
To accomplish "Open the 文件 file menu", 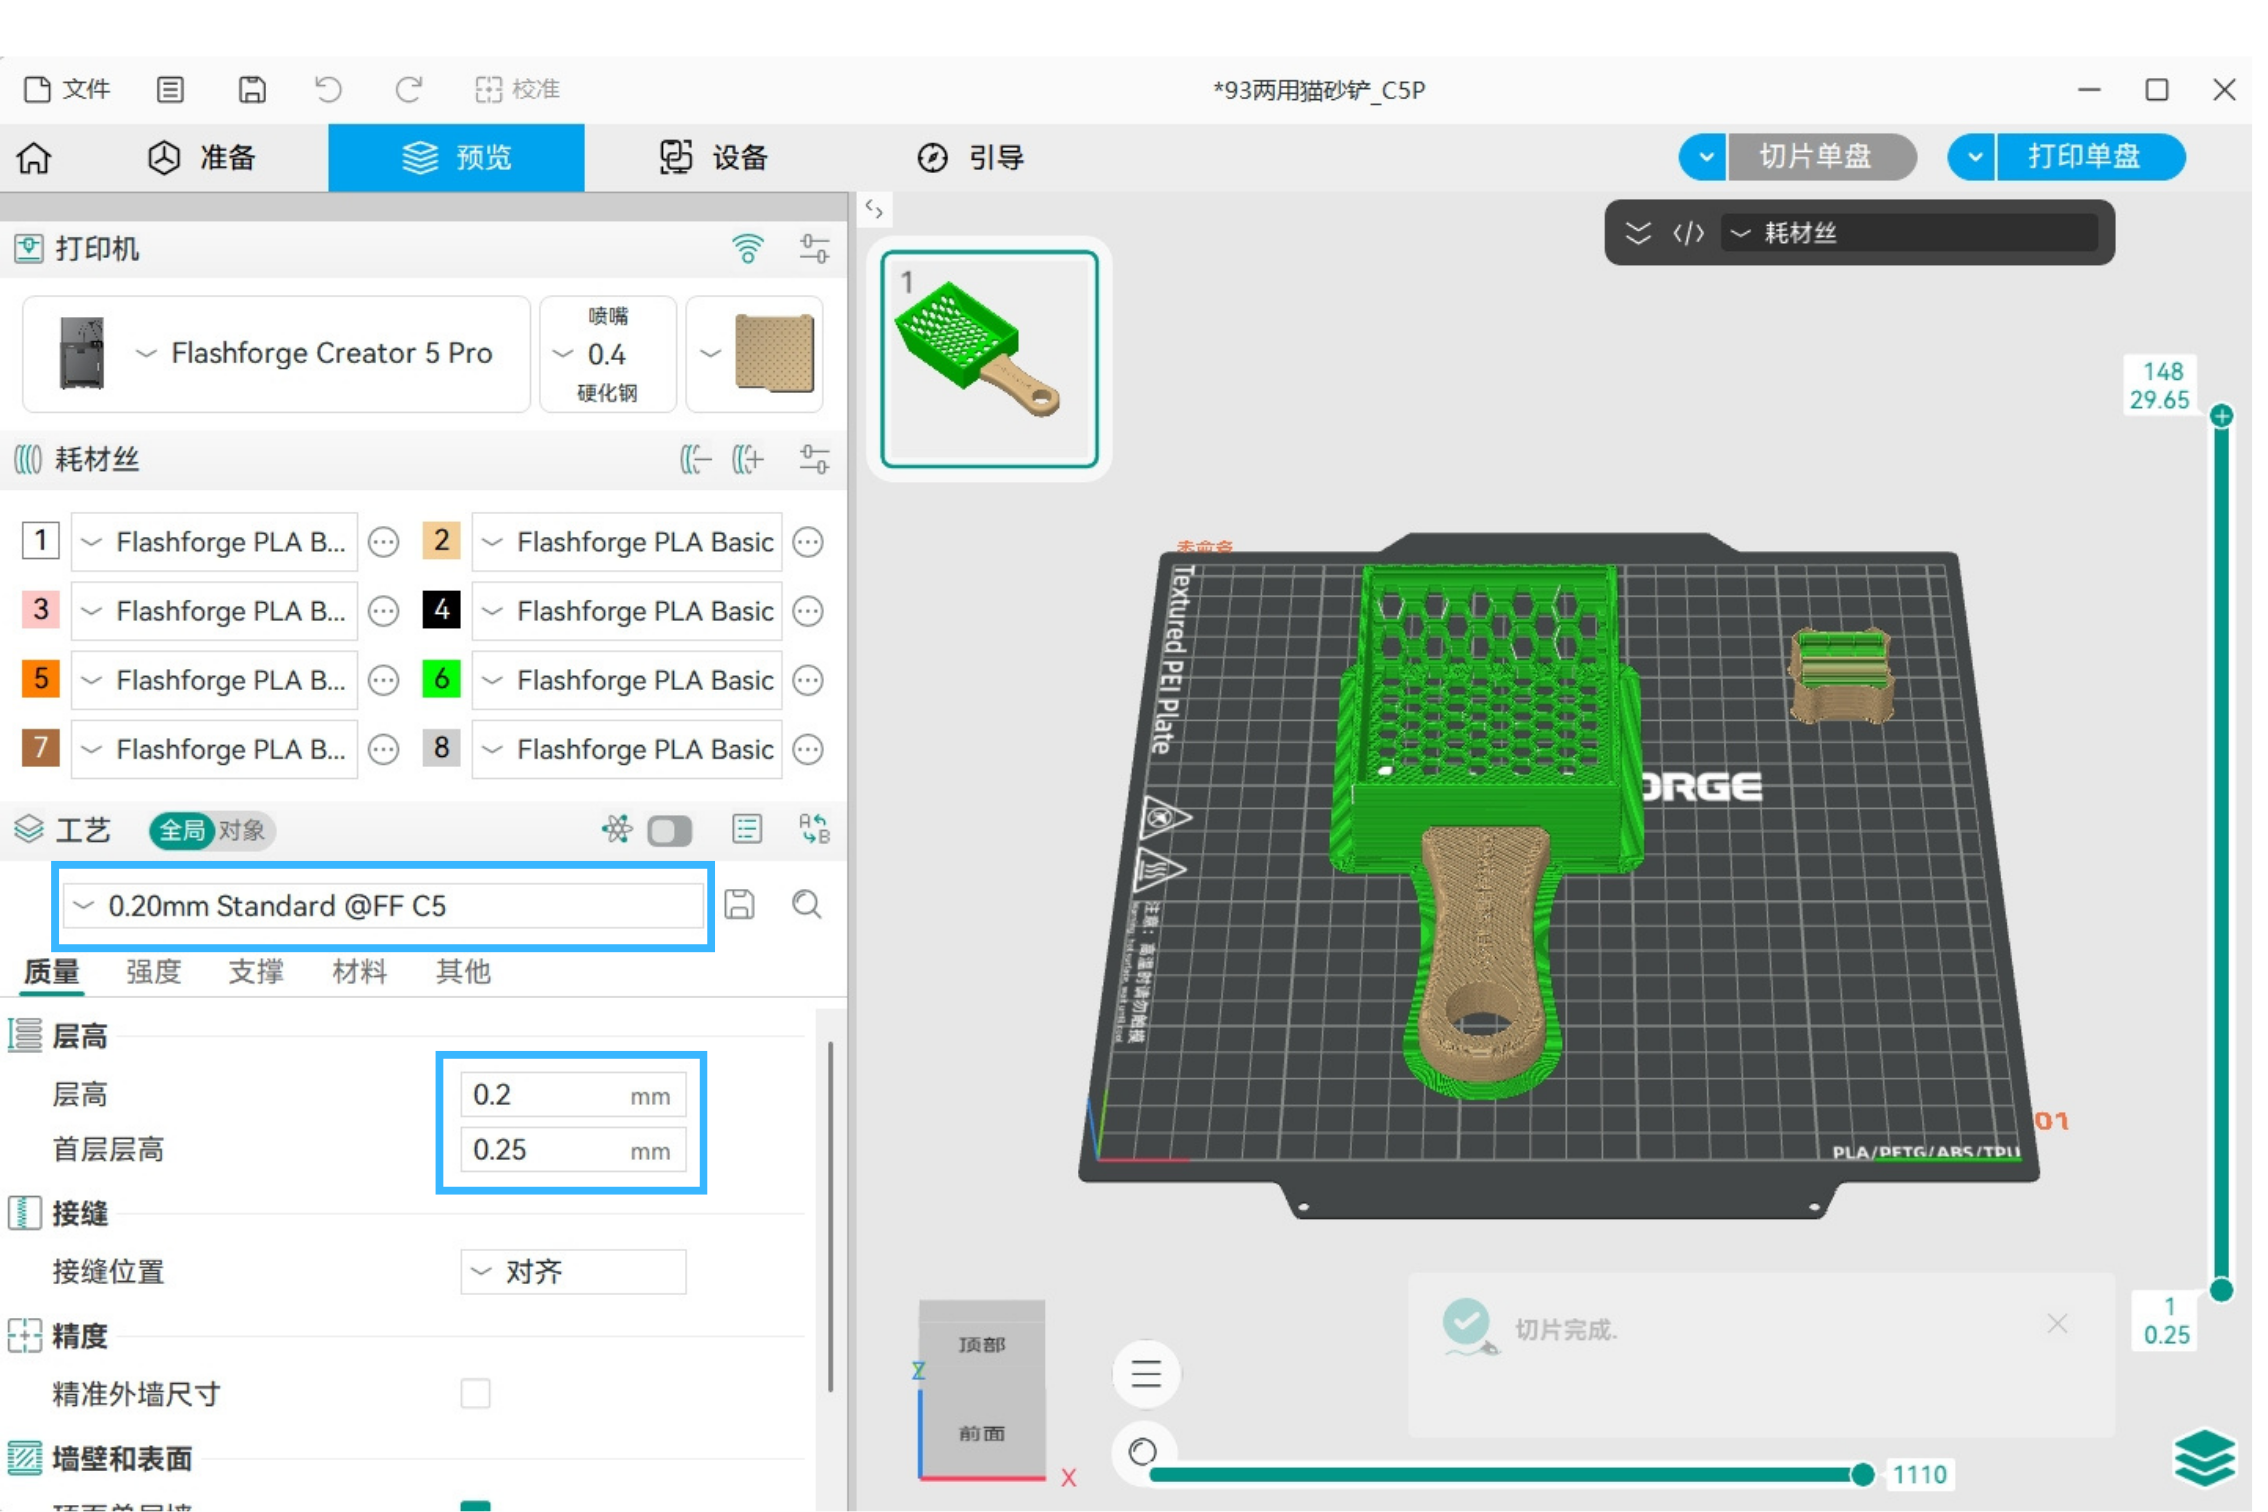I will point(67,90).
